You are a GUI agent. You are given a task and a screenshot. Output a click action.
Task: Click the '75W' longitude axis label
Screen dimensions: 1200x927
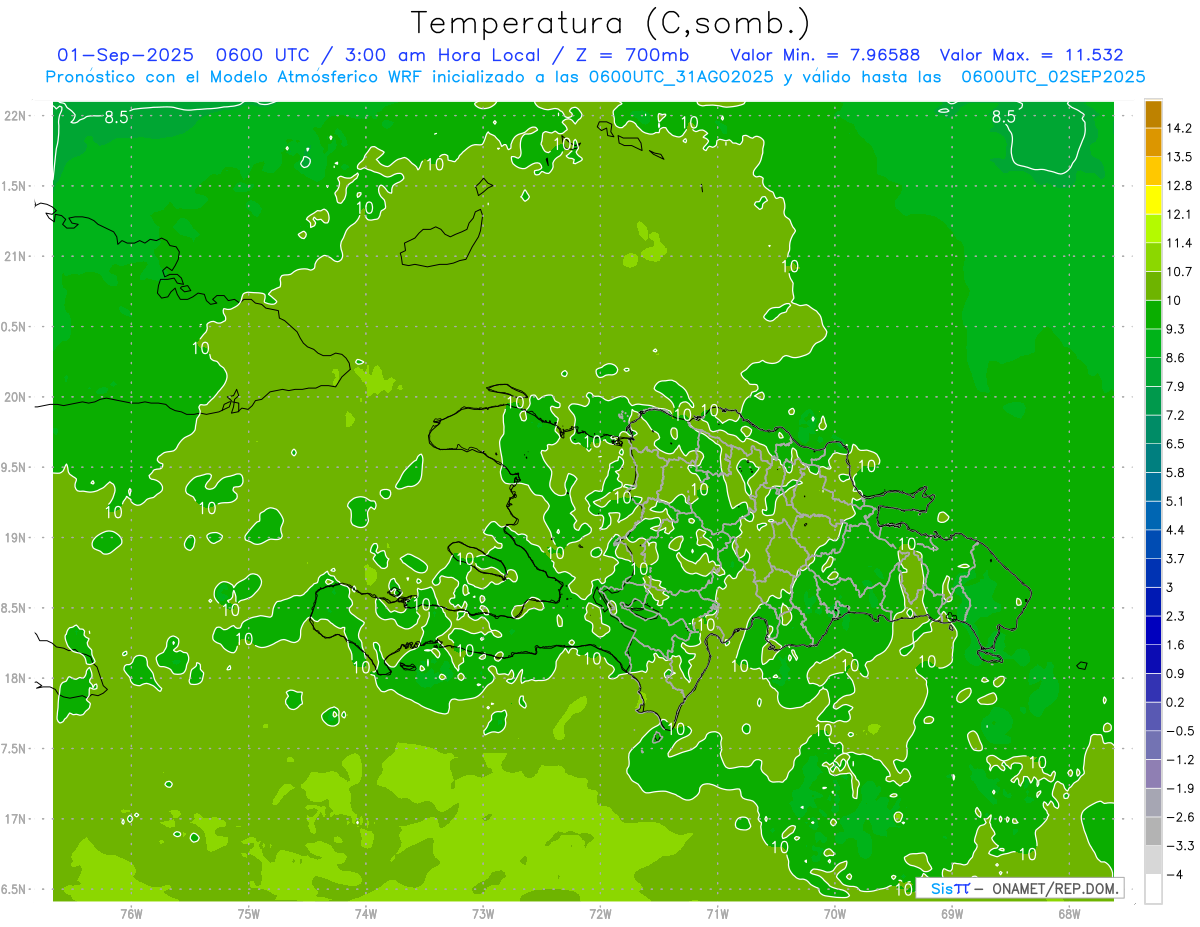click(x=248, y=913)
